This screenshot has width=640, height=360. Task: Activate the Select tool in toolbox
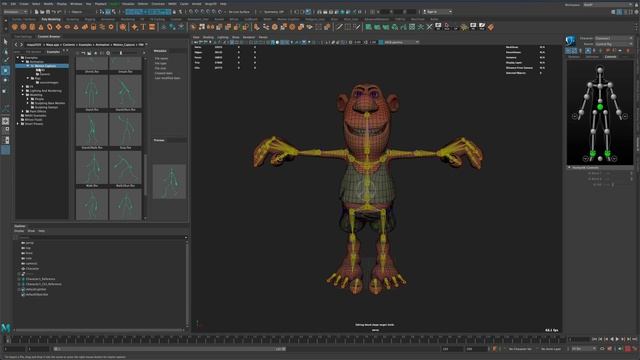6,42
